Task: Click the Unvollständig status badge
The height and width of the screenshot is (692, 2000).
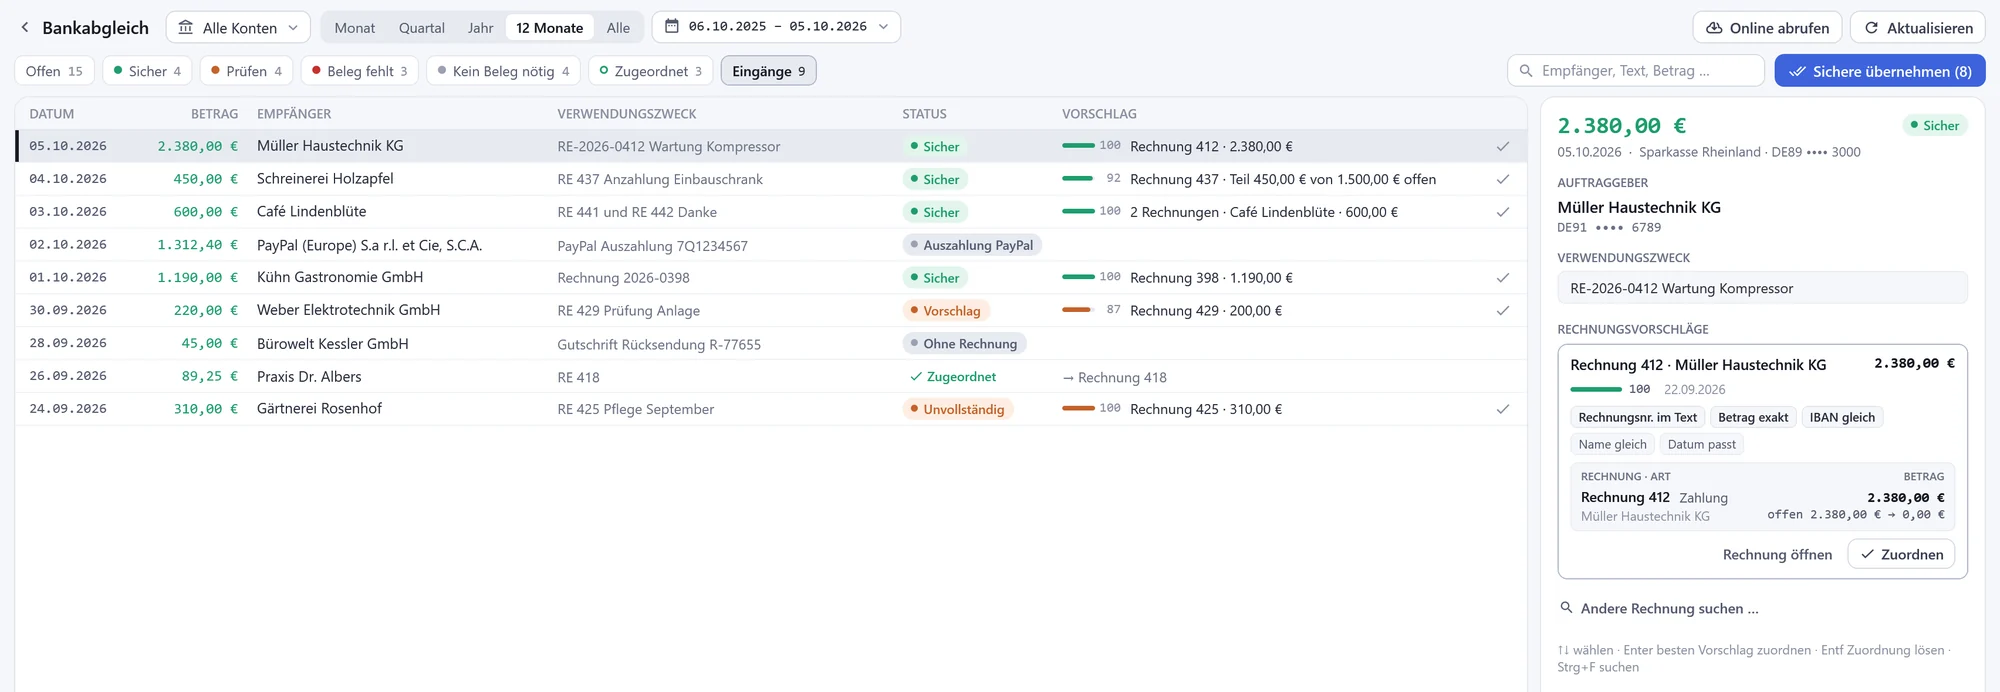Action: pos(957,409)
